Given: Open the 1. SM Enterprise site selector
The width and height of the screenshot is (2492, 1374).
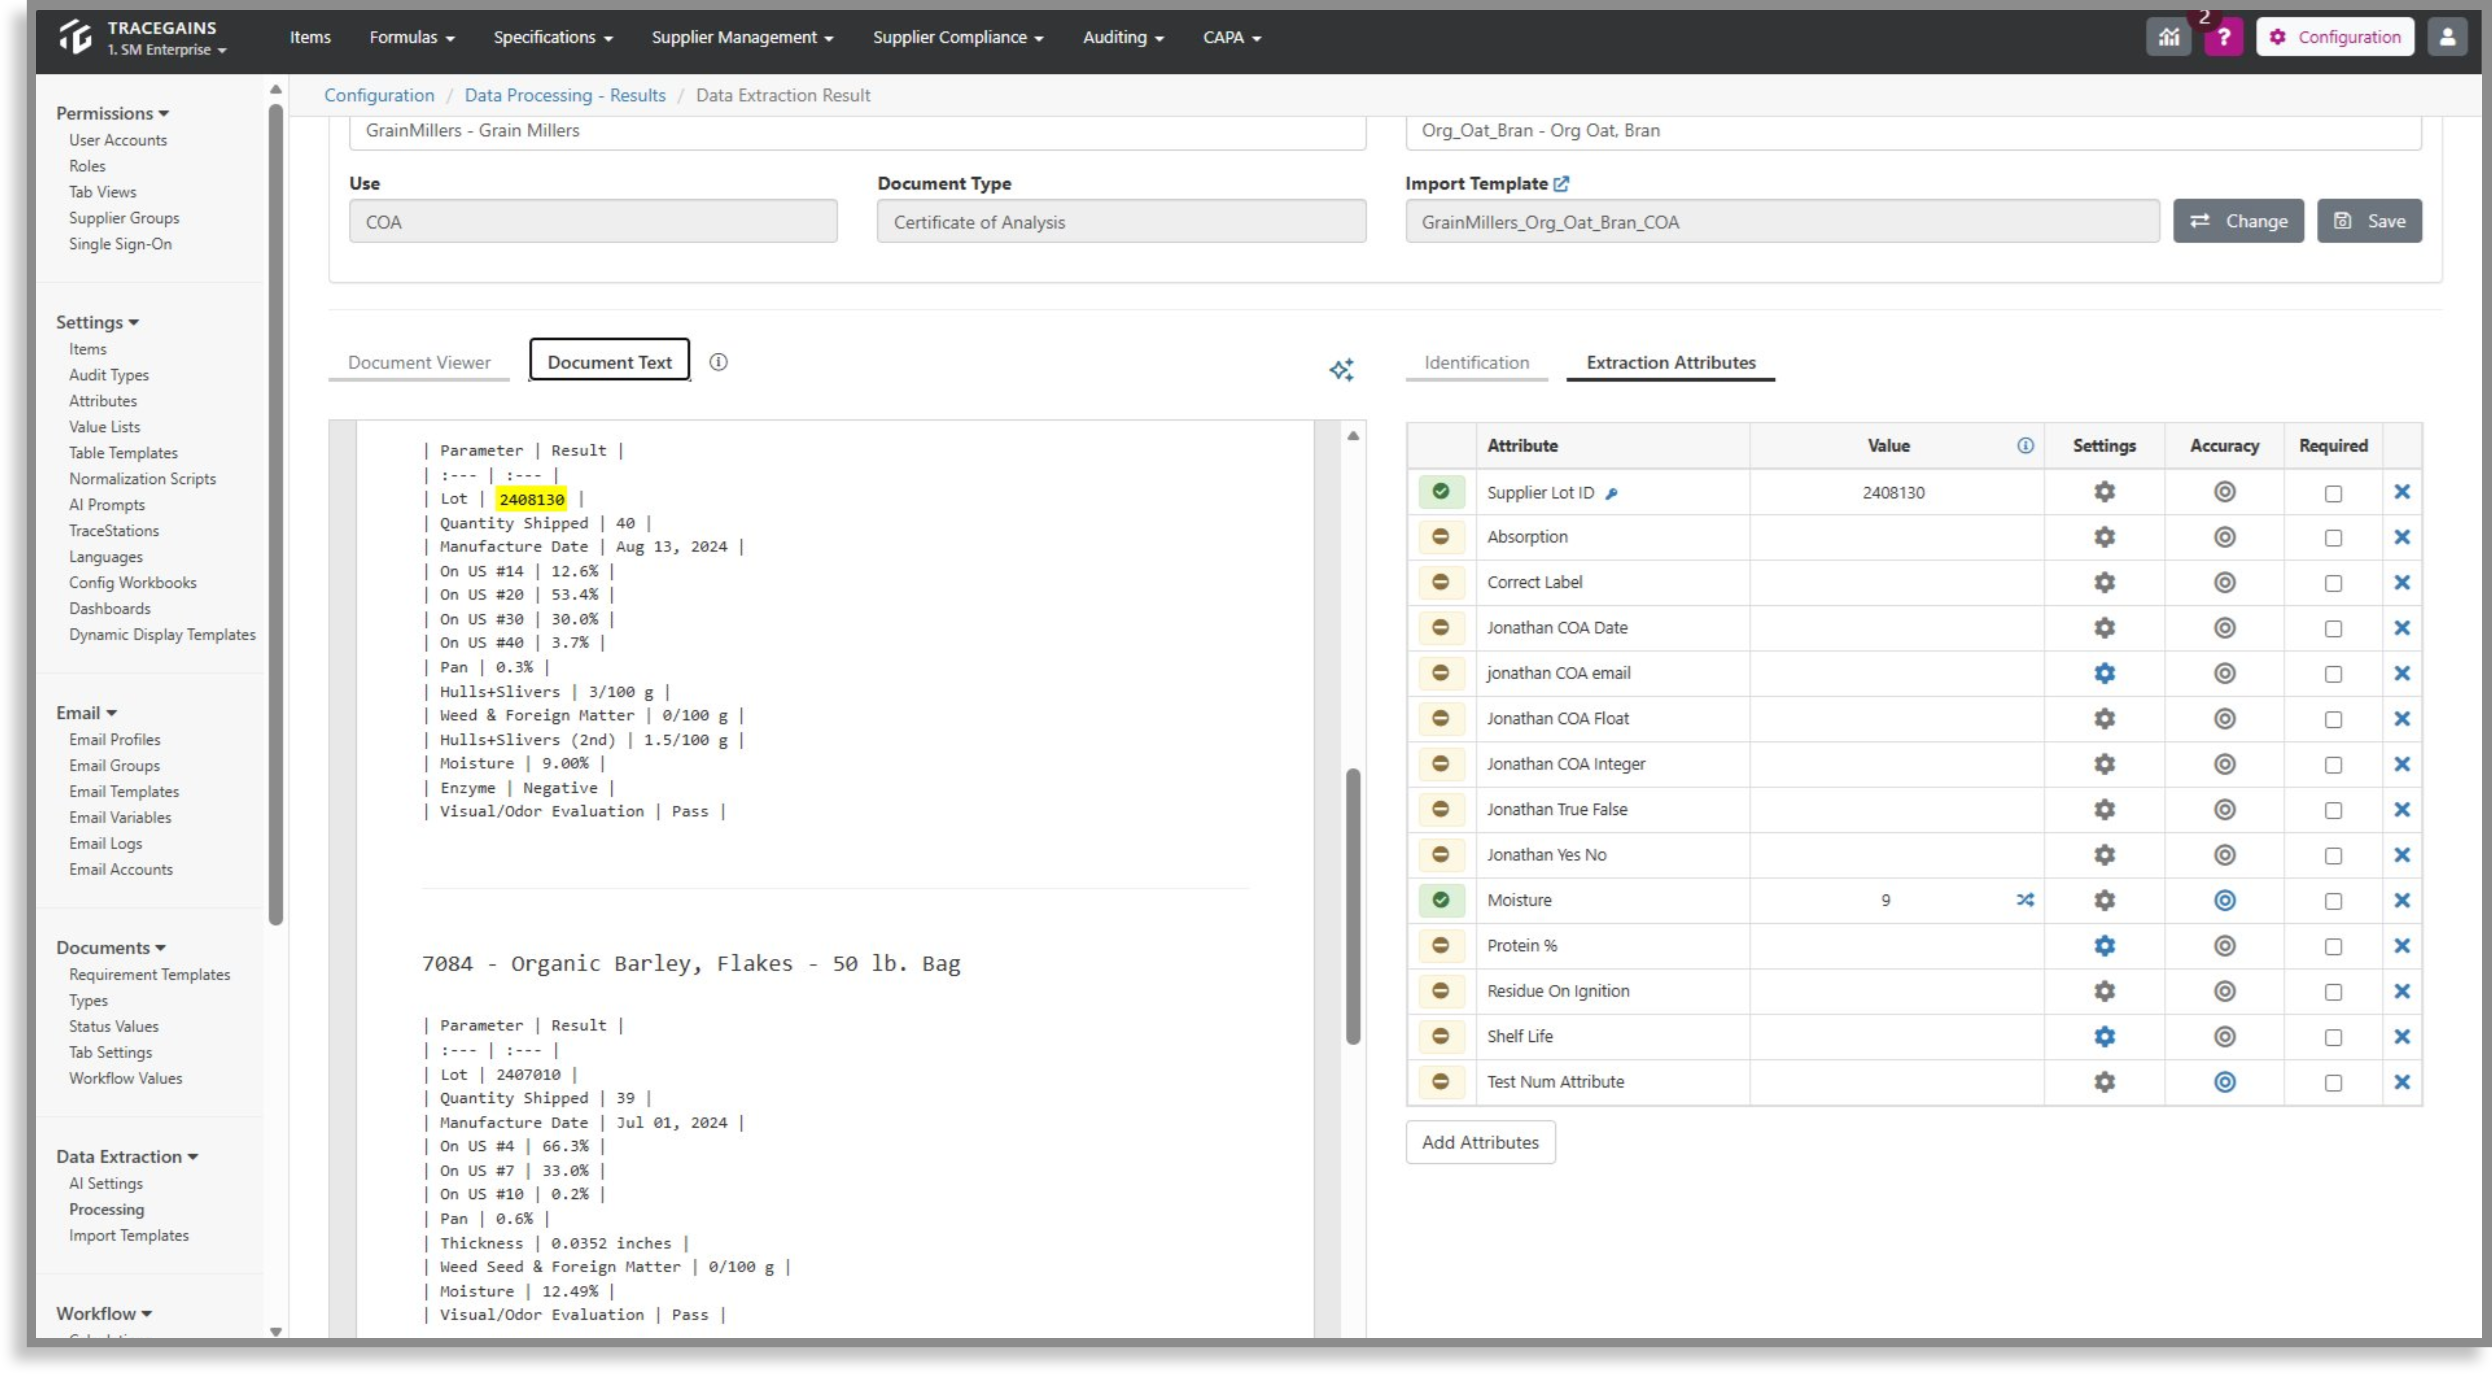Looking at the screenshot, I should point(167,50).
